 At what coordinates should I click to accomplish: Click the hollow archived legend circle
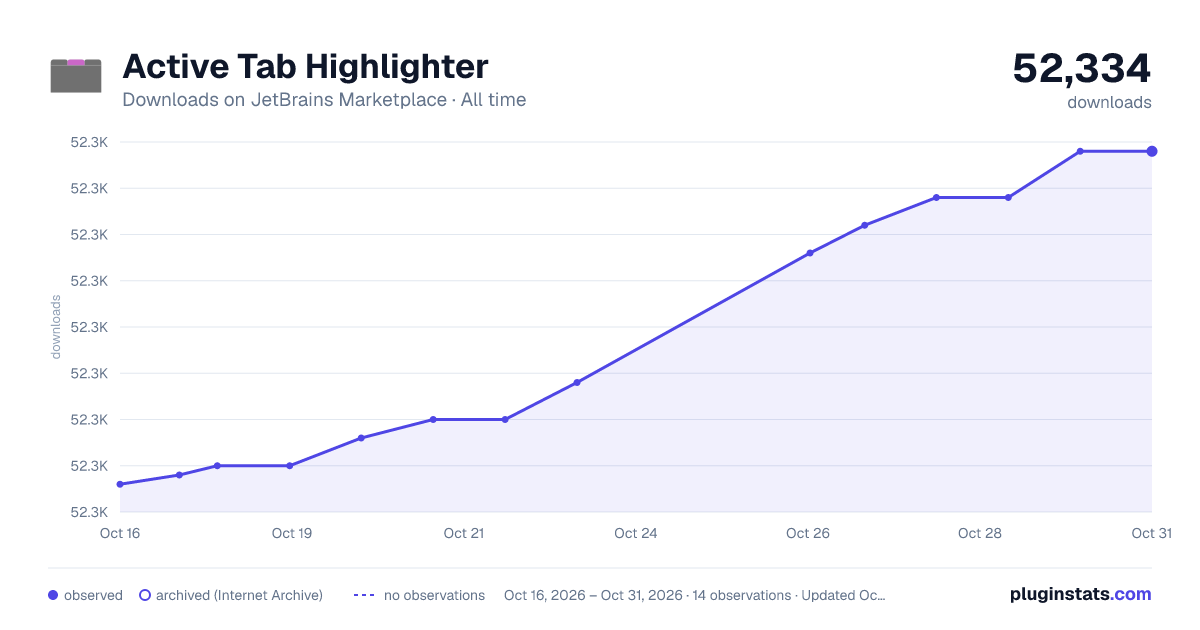click(x=145, y=595)
